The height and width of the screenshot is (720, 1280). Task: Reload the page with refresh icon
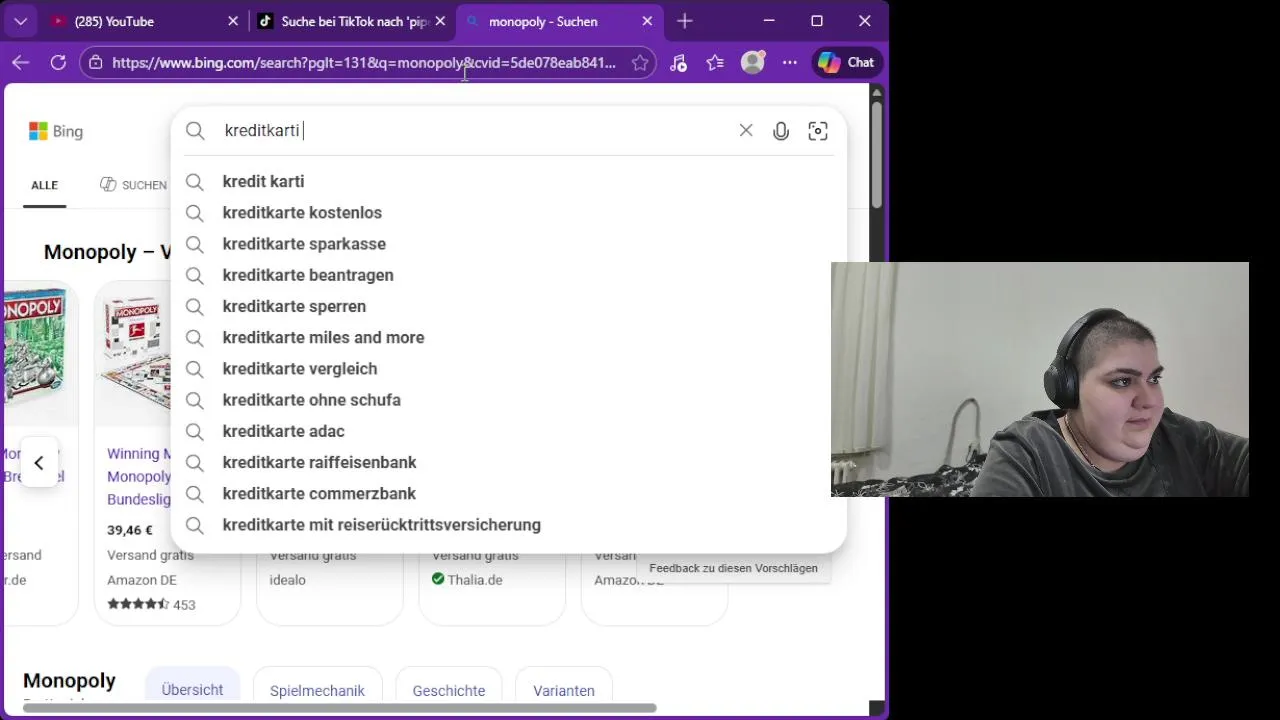(58, 63)
